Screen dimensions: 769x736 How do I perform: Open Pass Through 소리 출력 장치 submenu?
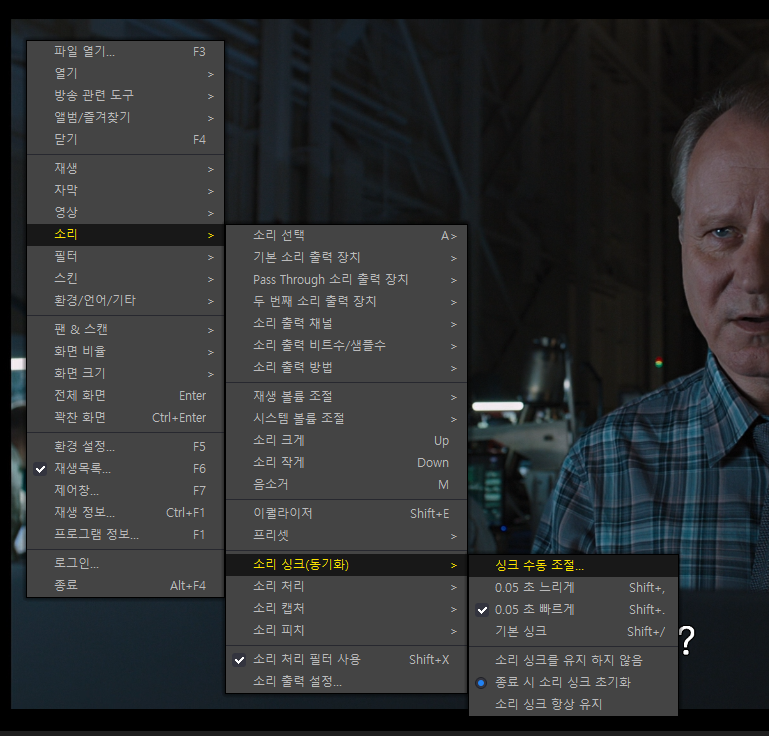[x=346, y=279]
